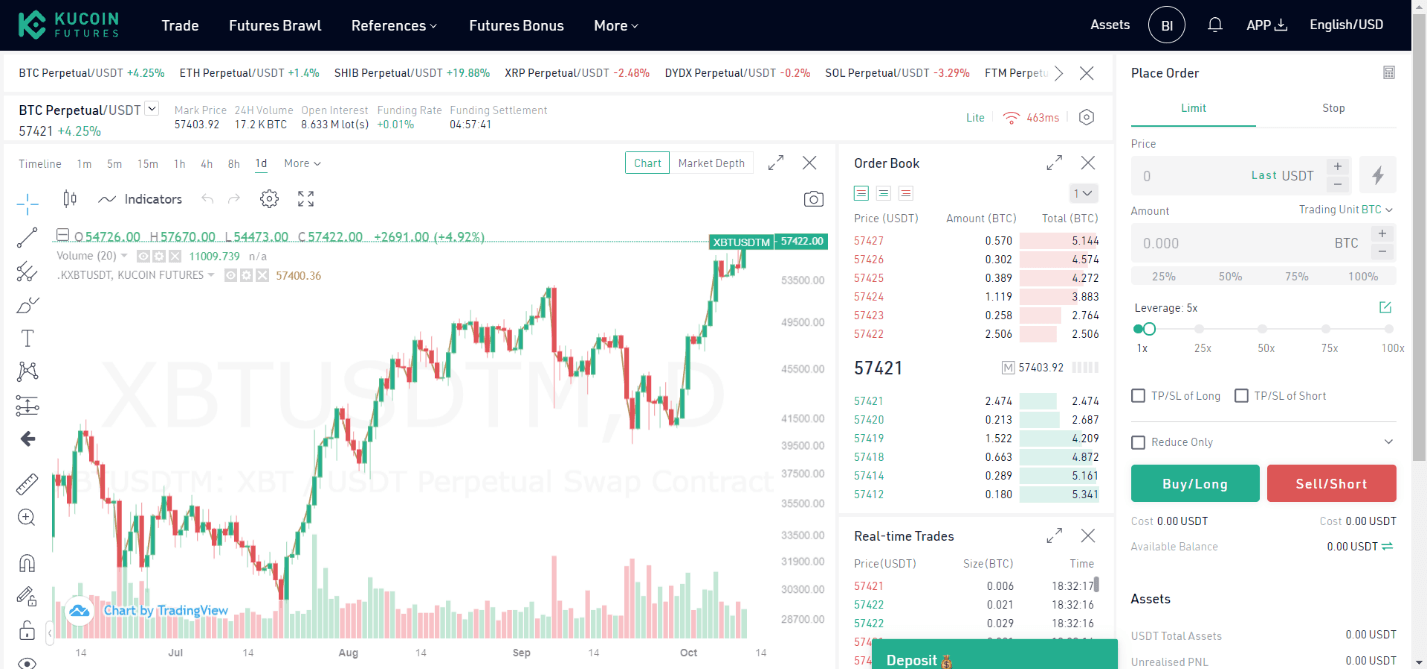
Task: Expand the chart panel to full size
Action: click(x=776, y=163)
